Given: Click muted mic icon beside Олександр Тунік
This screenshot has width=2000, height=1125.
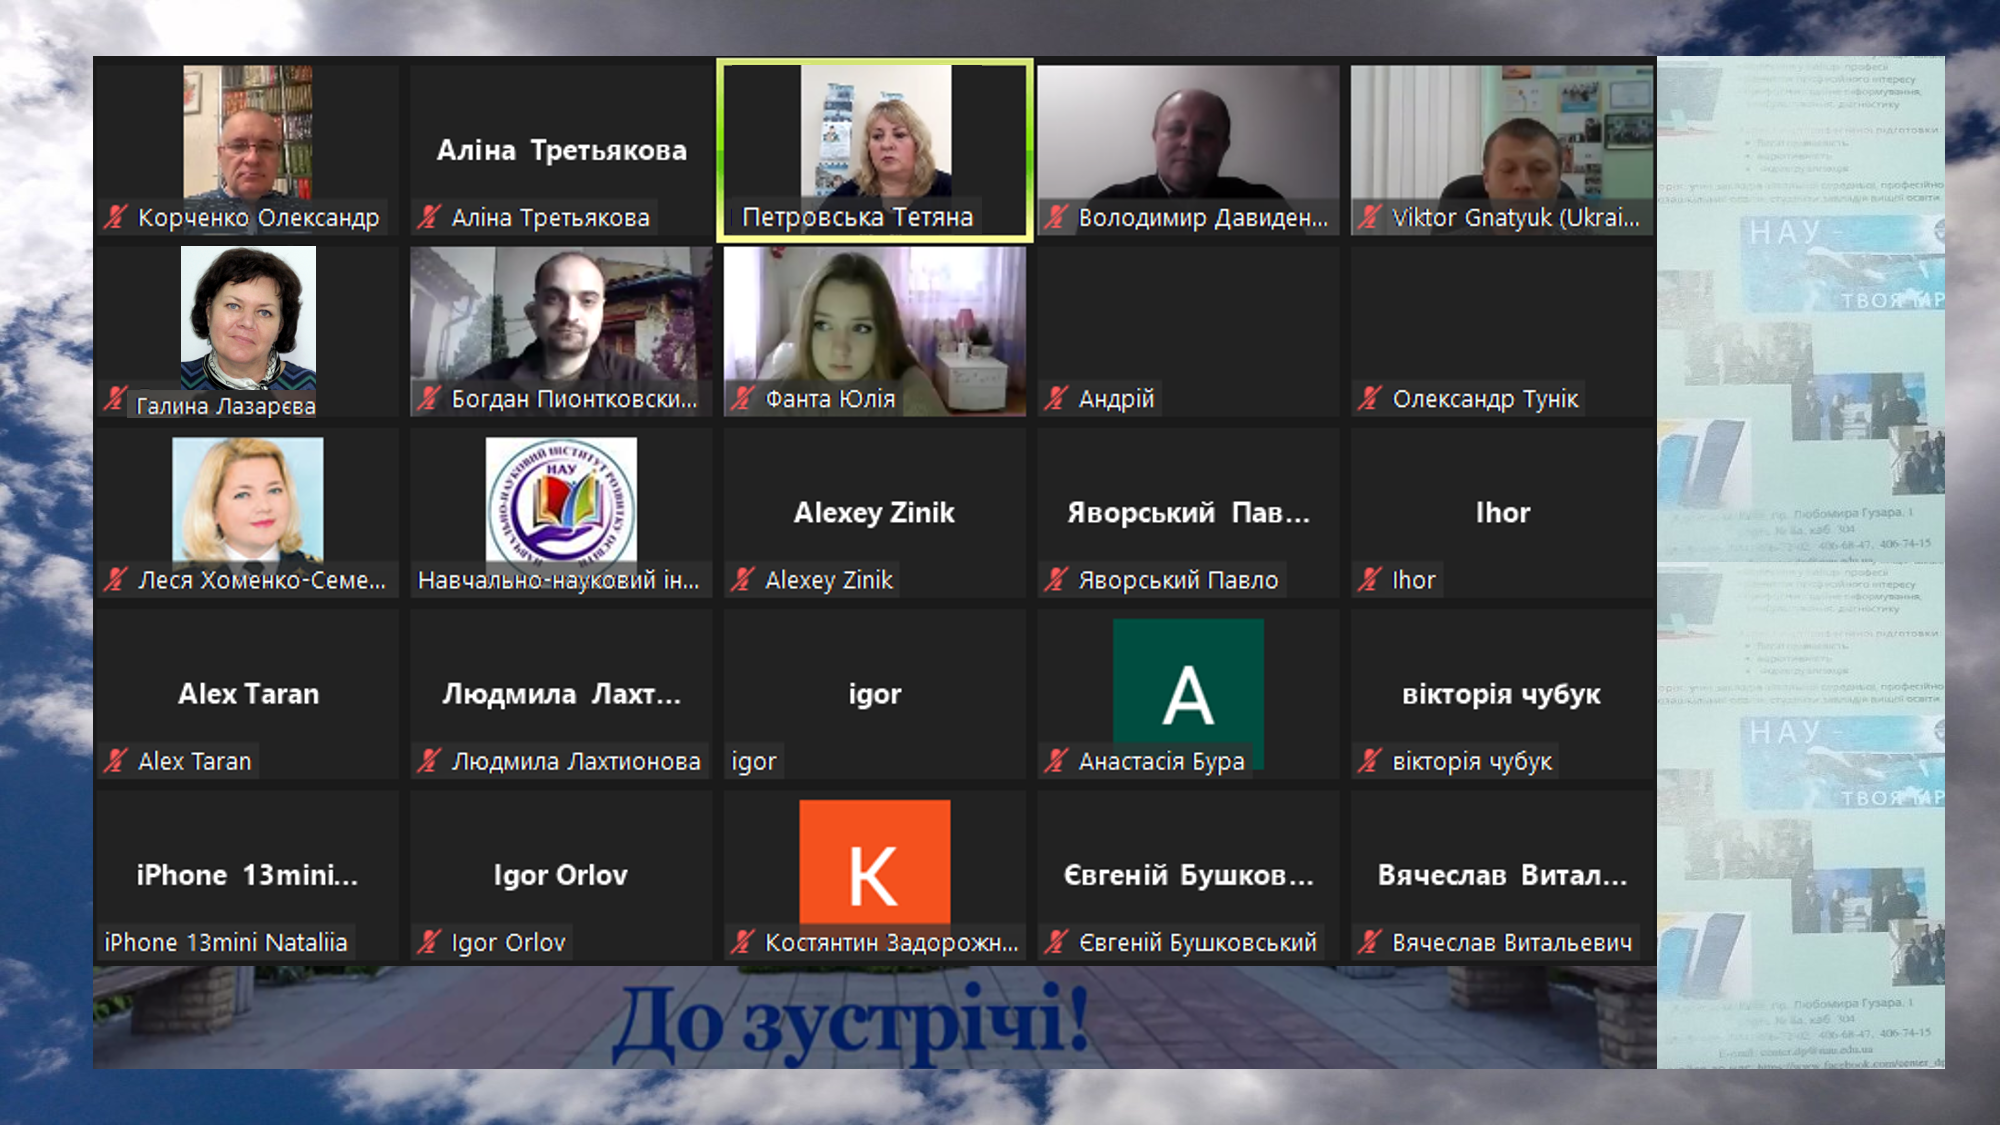Looking at the screenshot, I should point(1370,399).
